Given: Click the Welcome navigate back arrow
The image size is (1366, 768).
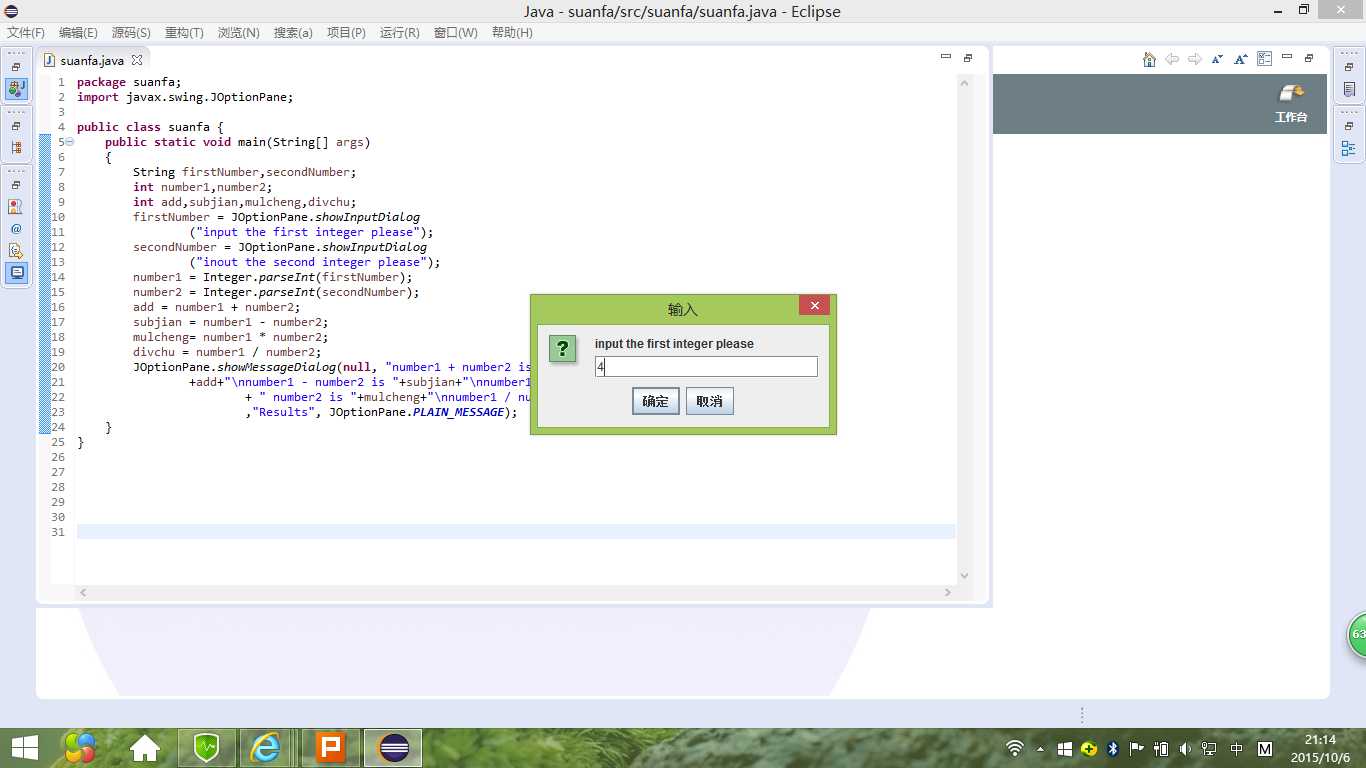Looking at the screenshot, I should [x=1172, y=59].
